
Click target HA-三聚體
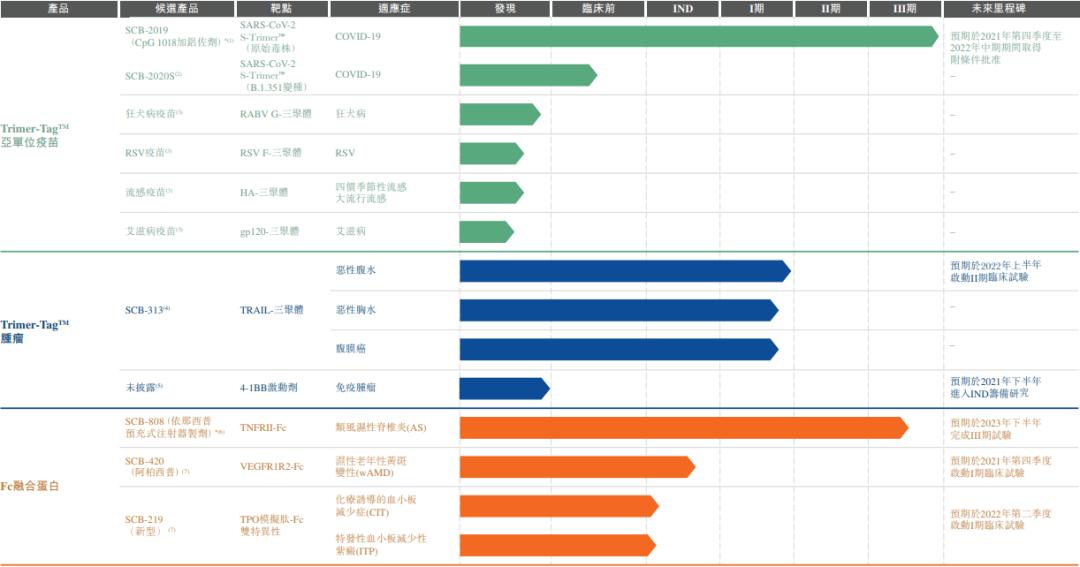click(264, 192)
